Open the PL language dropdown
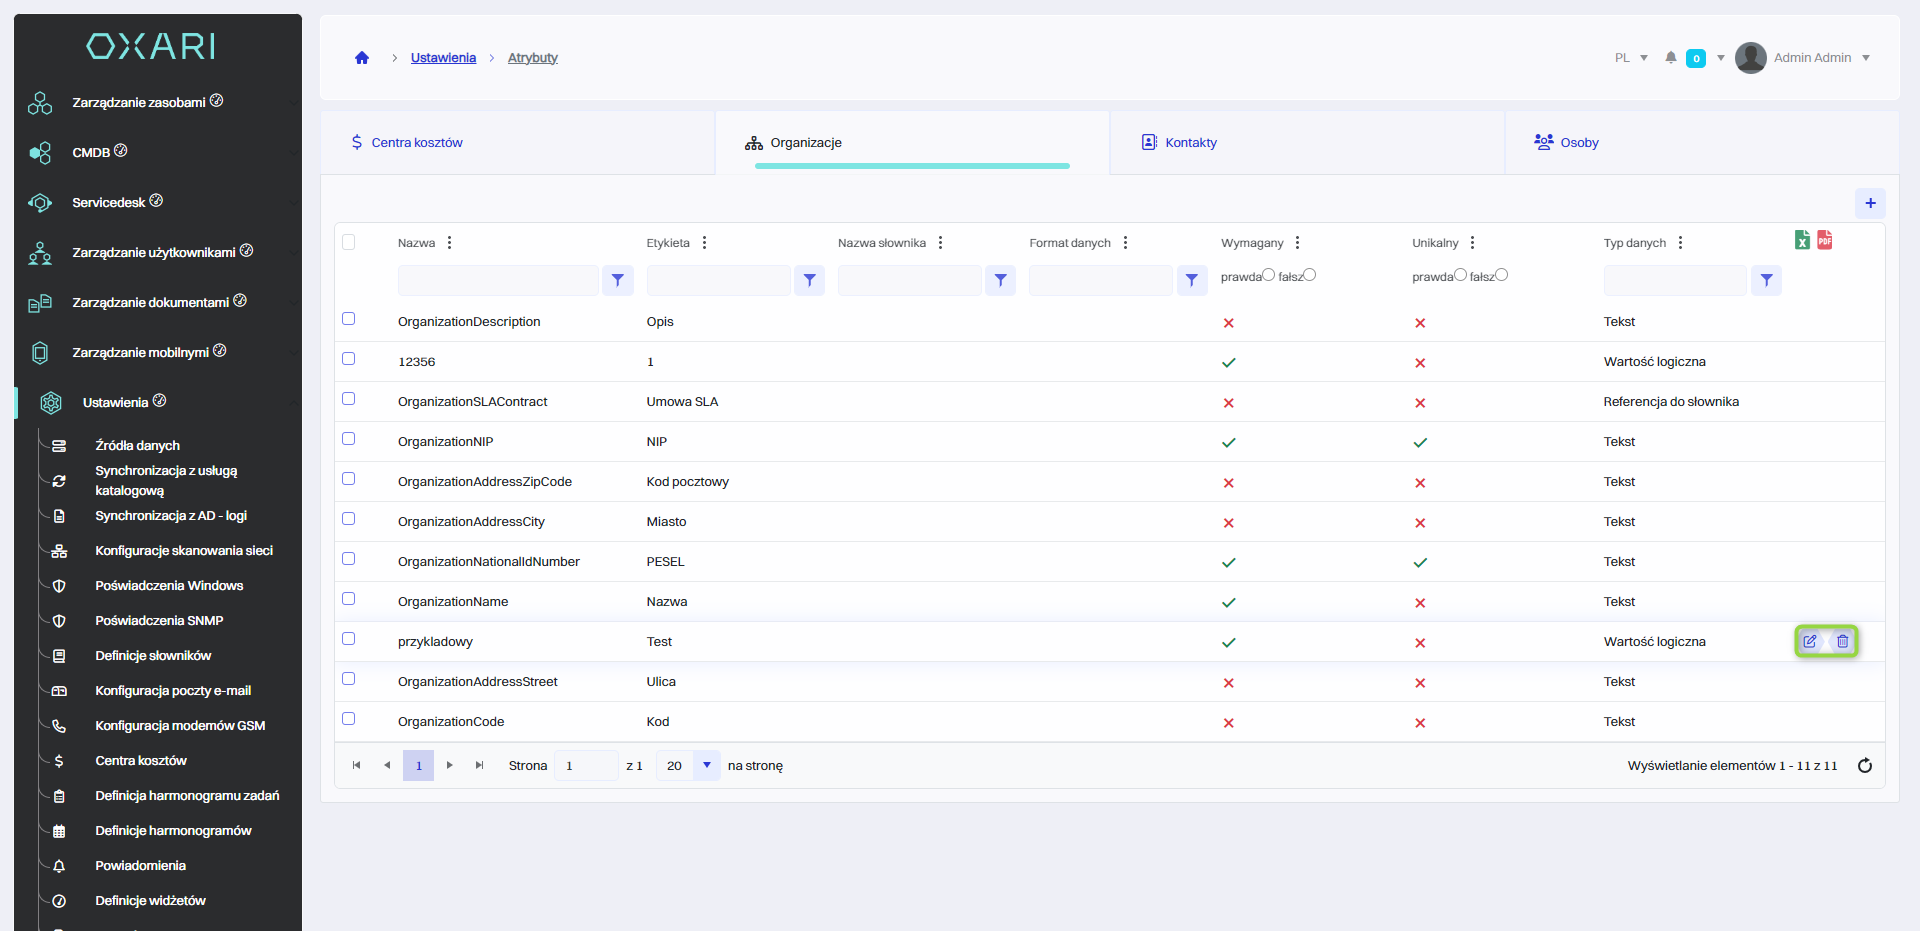This screenshot has width=1920, height=931. [x=1631, y=58]
